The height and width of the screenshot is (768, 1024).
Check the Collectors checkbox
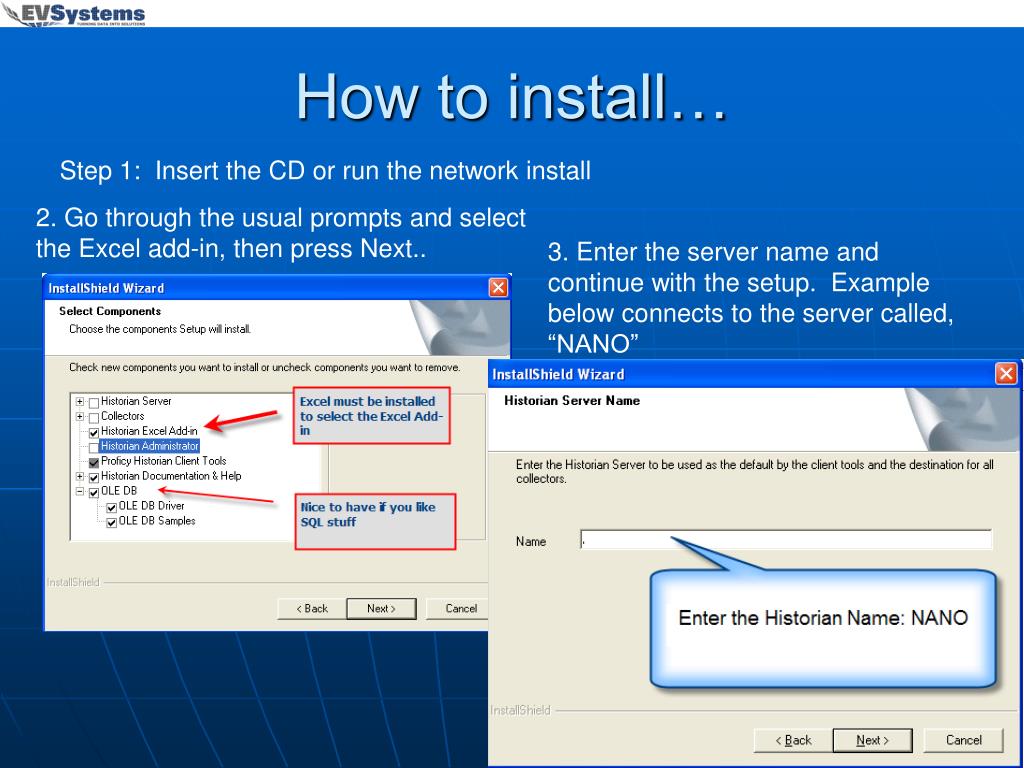click(94, 417)
